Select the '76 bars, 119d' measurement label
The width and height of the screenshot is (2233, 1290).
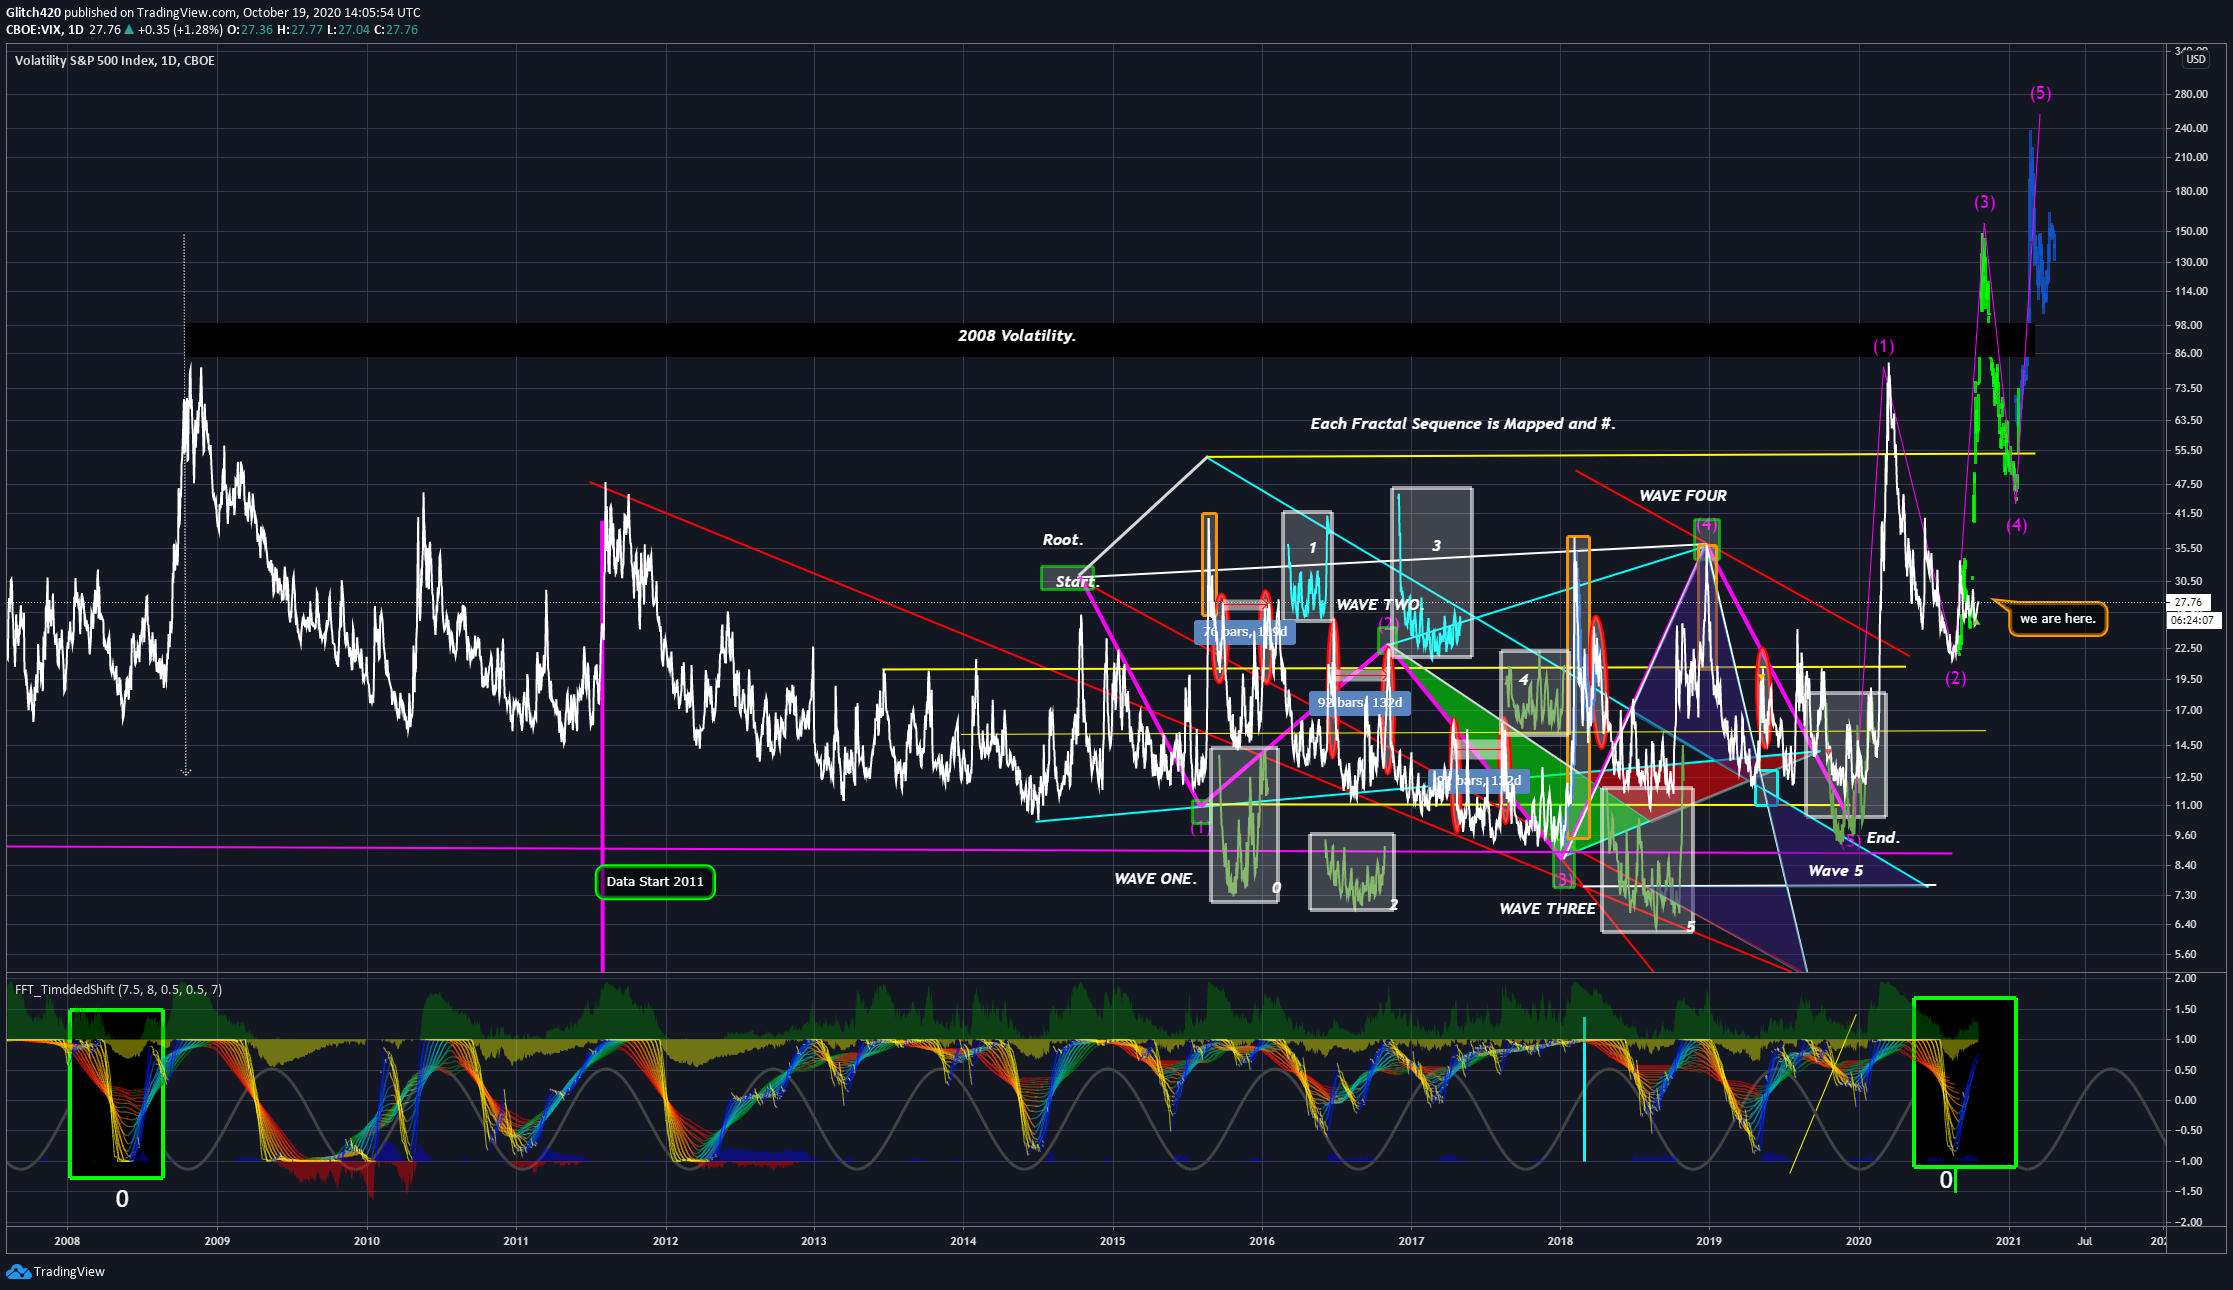(1245, 632)
